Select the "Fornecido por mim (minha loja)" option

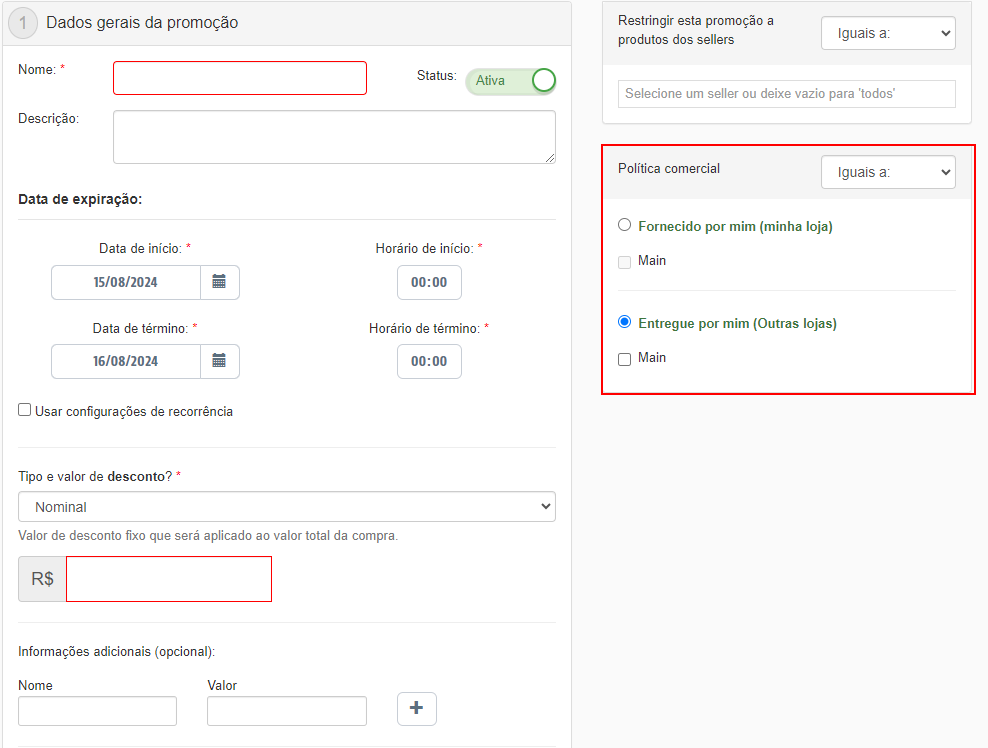[624, 225]
